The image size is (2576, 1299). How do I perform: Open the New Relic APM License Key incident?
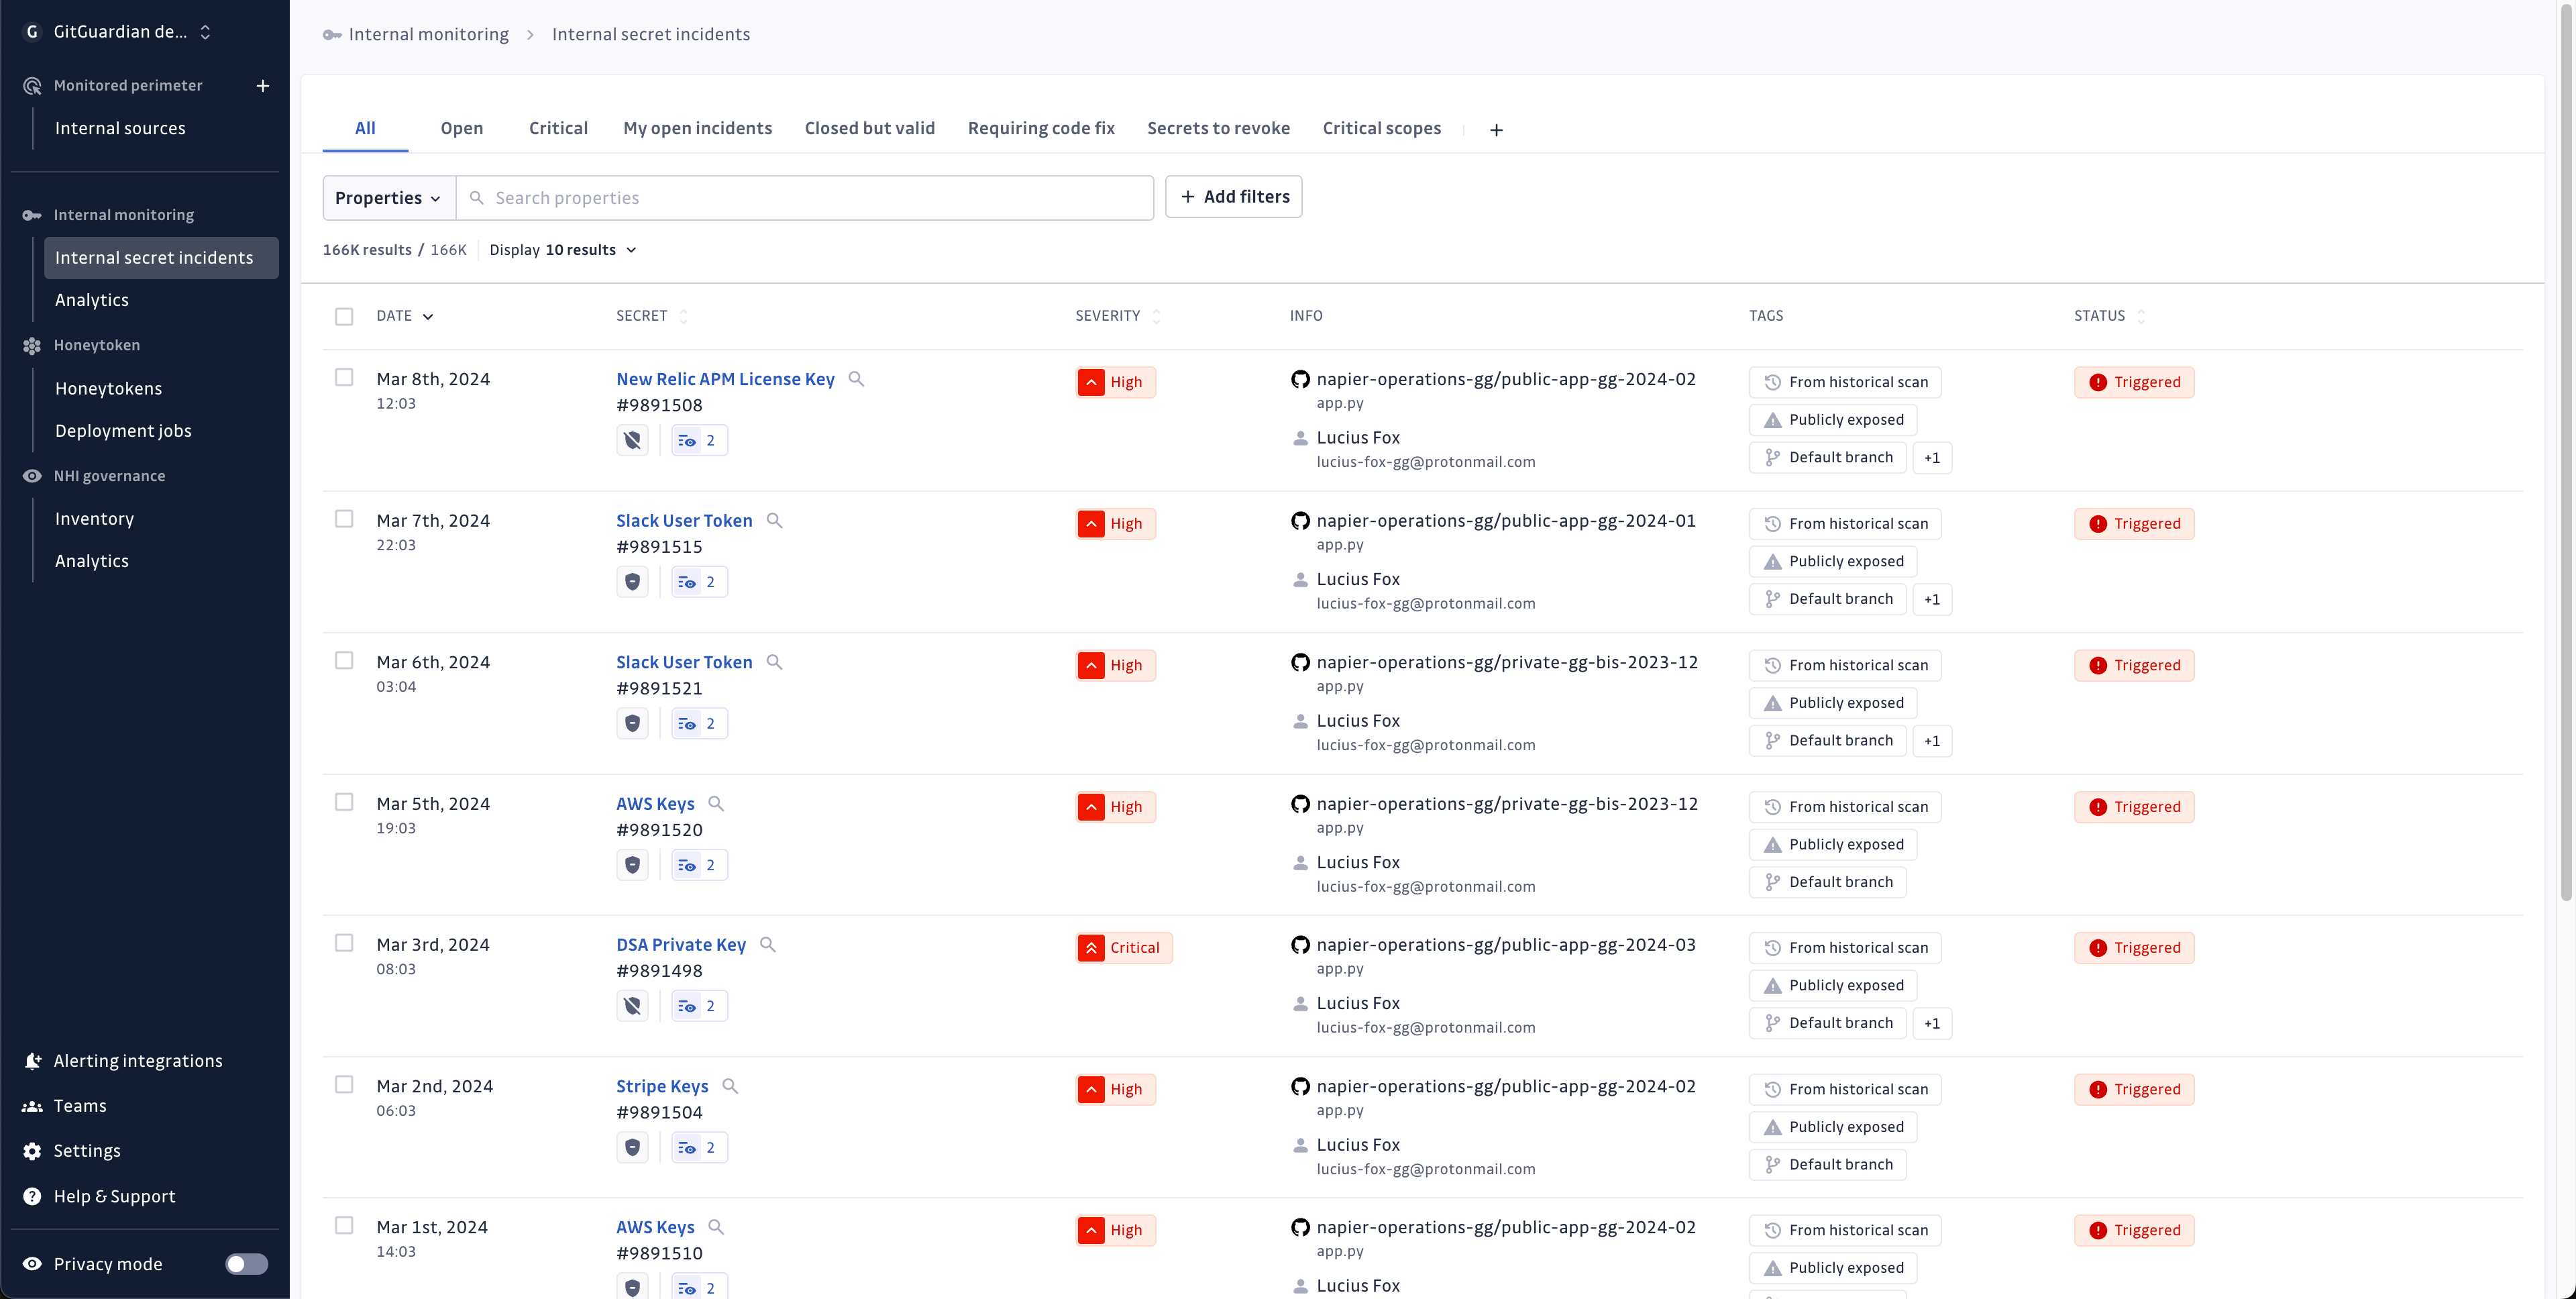[725, 380]
